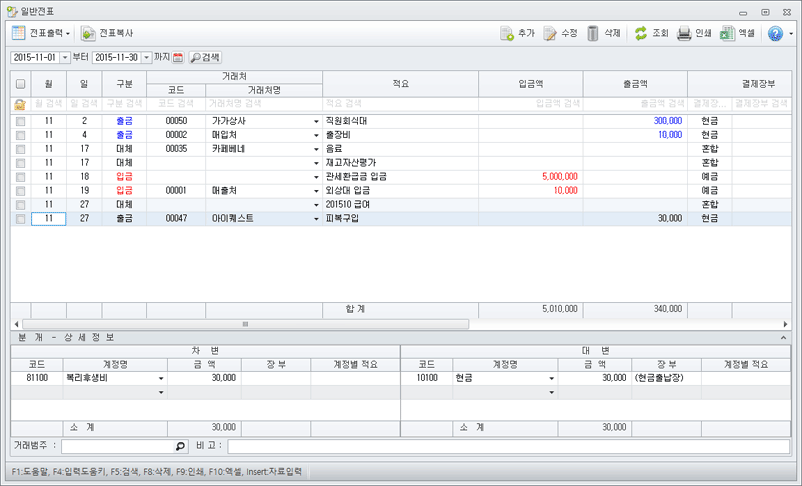The image size is (802, 486).
Task: Export to Excel with 엑셀 icon
Action: click(x=727, y=33)
